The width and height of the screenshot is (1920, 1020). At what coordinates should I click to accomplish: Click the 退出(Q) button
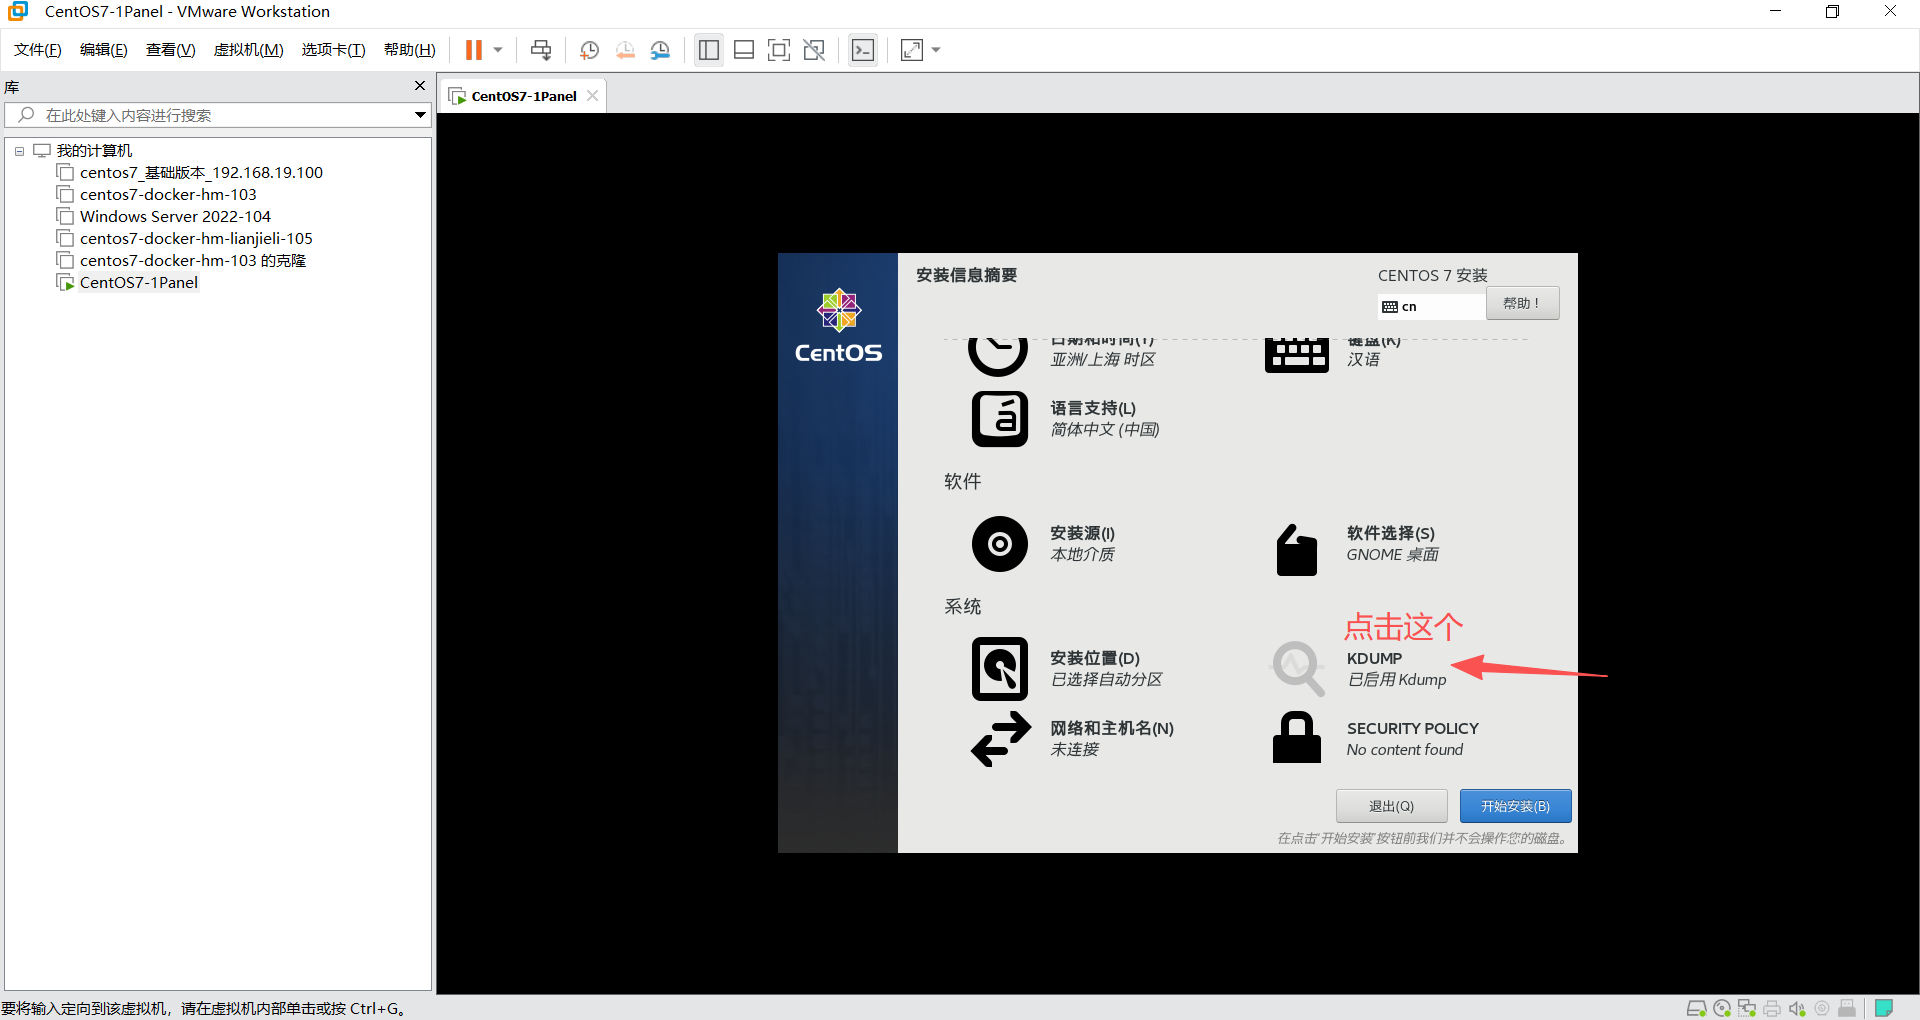[1391, 806]
